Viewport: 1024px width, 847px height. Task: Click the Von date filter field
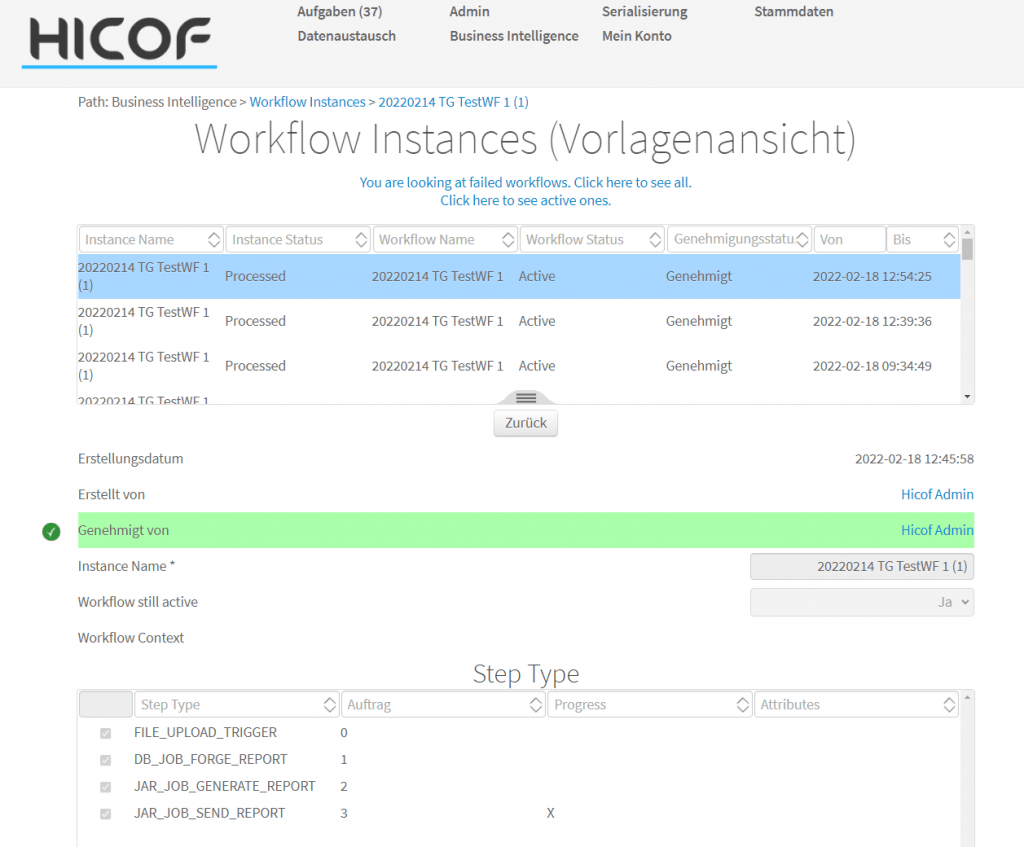pyautogui.click(x=850, y=240)
